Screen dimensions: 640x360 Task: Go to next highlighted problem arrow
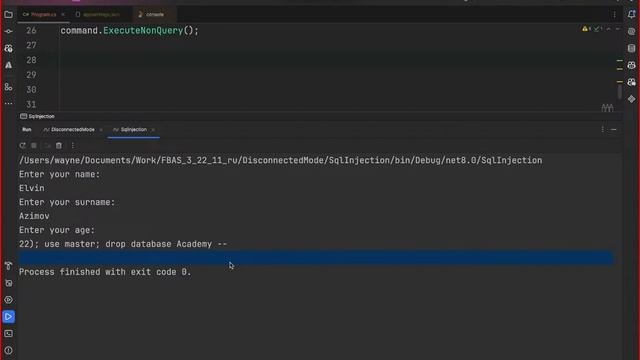(617, 29)
